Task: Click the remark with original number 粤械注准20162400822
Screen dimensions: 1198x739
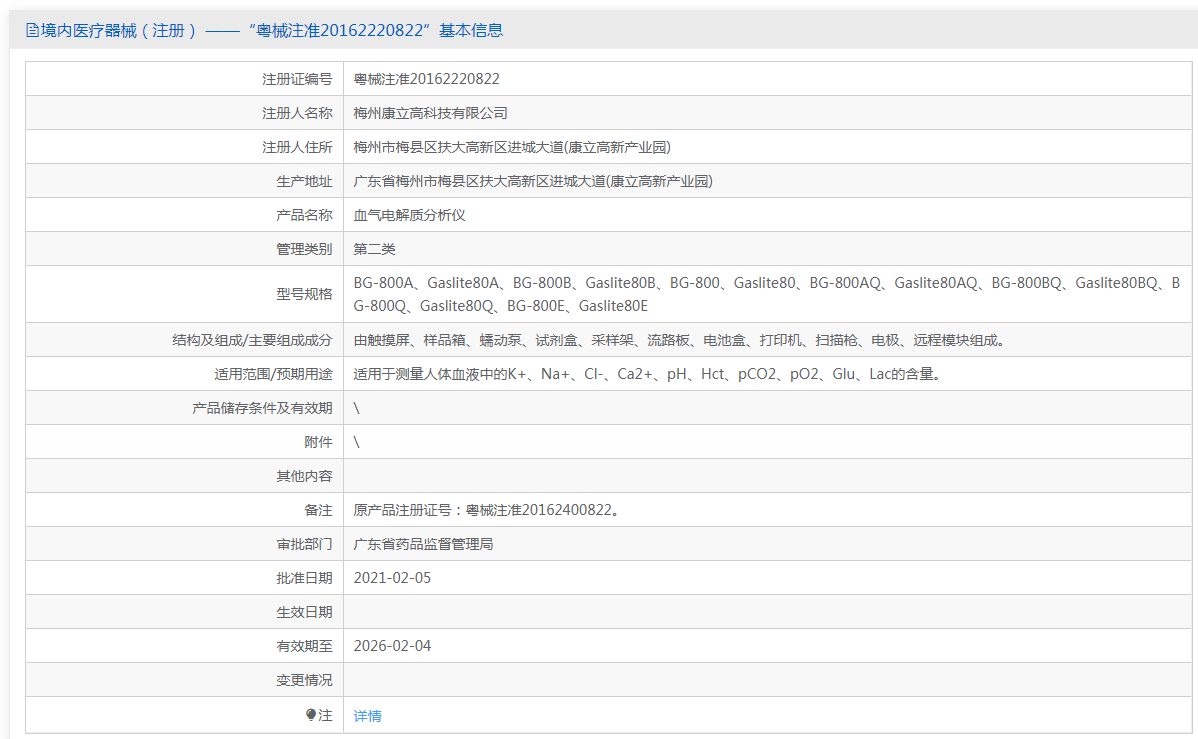Action: pos(487,510)
